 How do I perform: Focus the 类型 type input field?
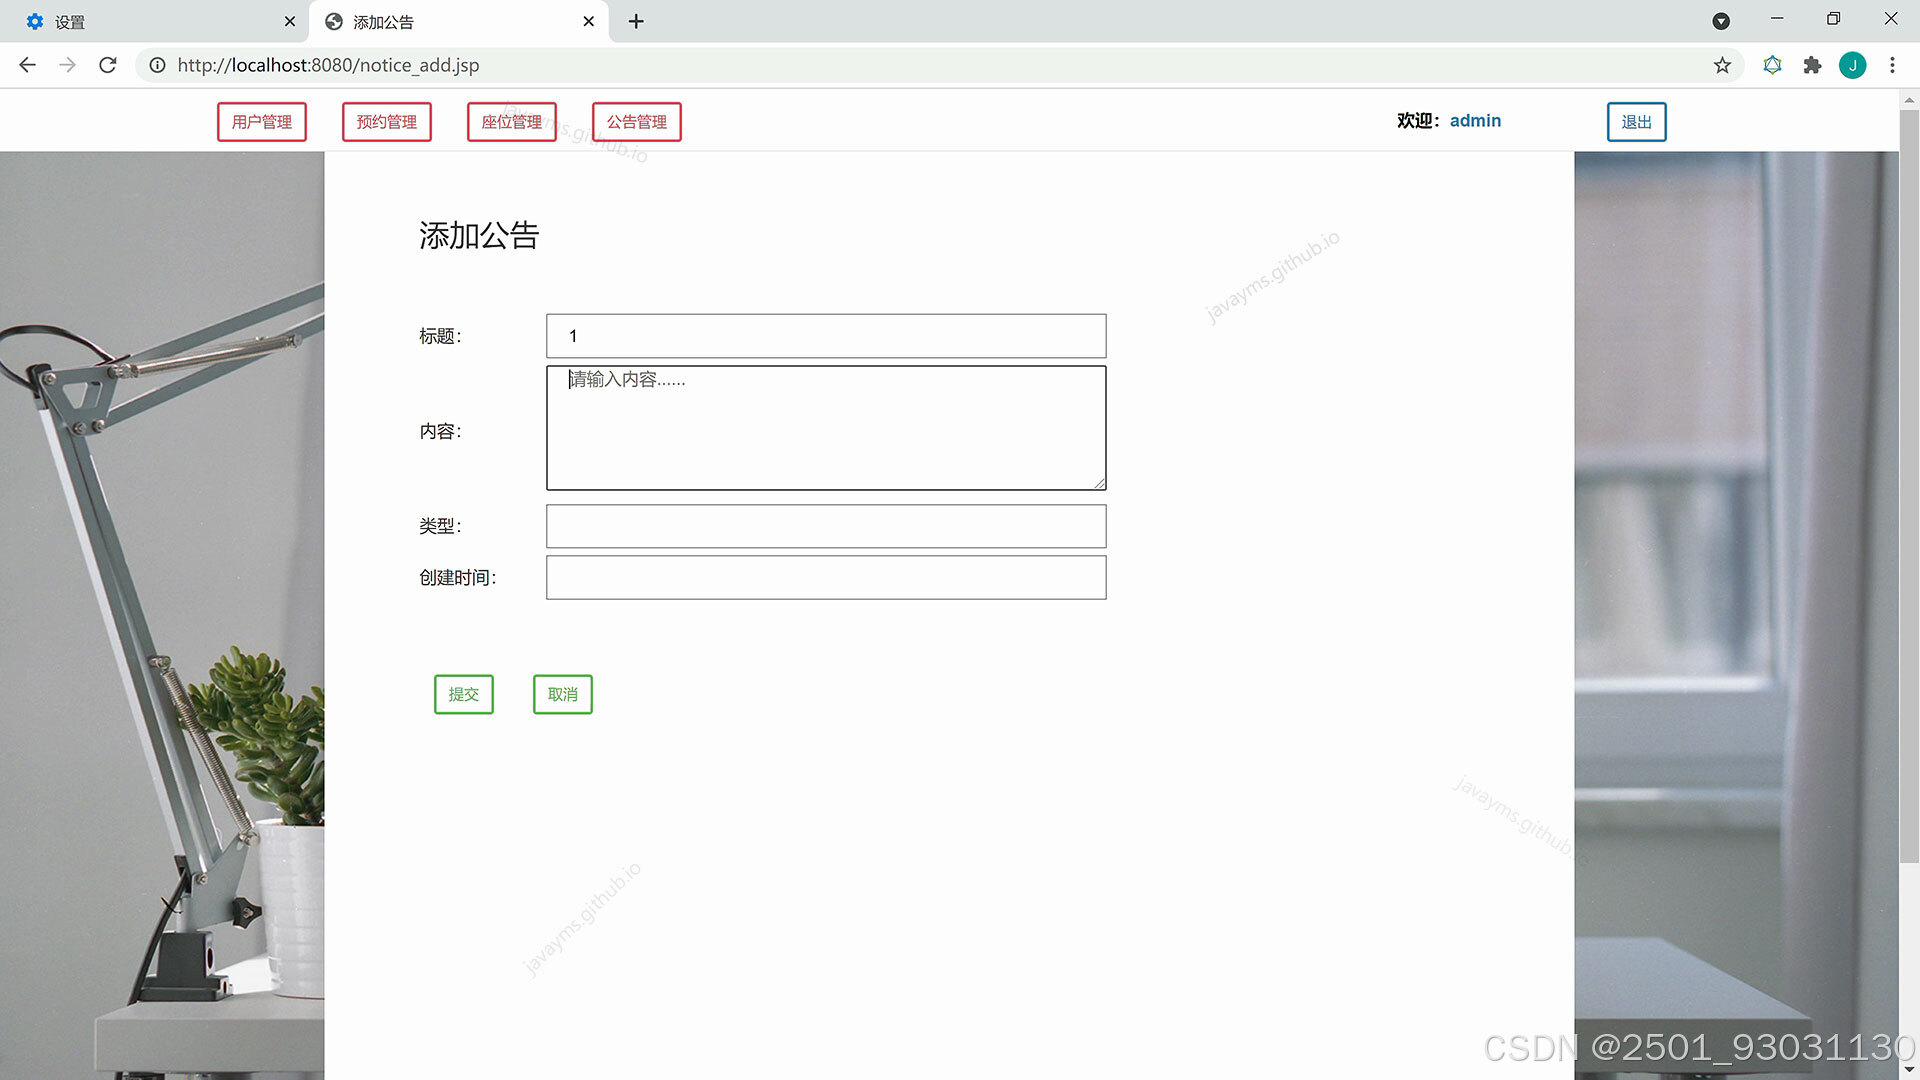[826, 526]
